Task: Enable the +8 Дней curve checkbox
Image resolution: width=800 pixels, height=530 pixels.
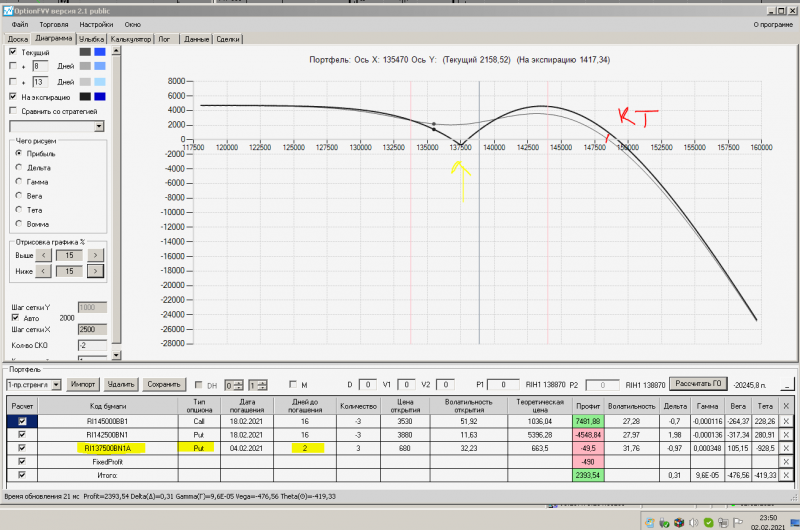Action: tap(13, 66)
